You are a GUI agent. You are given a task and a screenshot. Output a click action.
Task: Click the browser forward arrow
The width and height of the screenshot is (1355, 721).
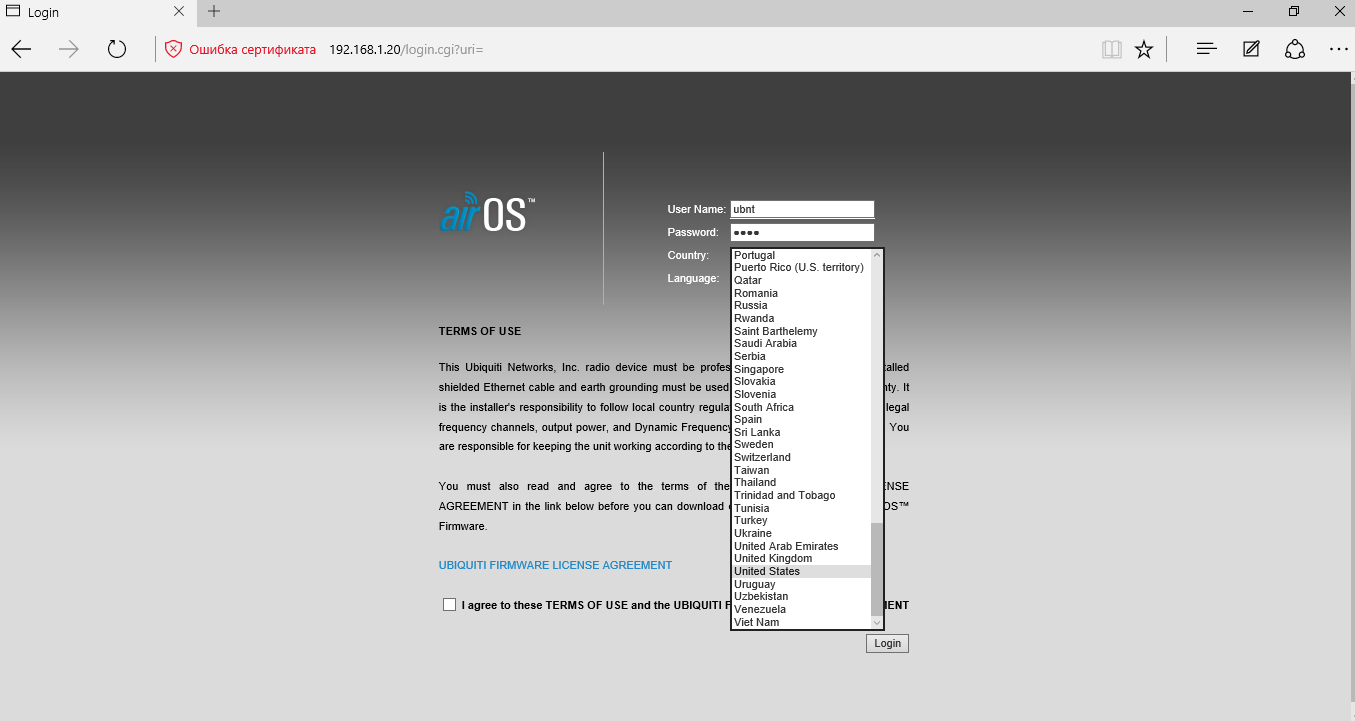coord(69,49)
